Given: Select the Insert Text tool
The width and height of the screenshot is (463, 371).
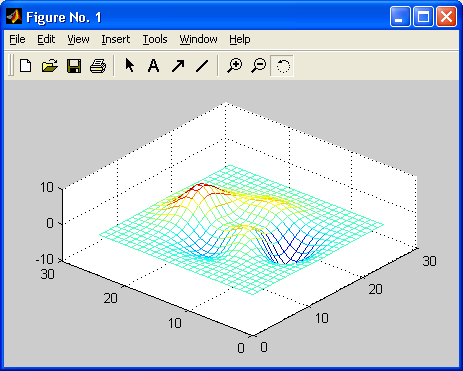Looking at the screenshot, I should pyautogui.click(x=153, y=66).
